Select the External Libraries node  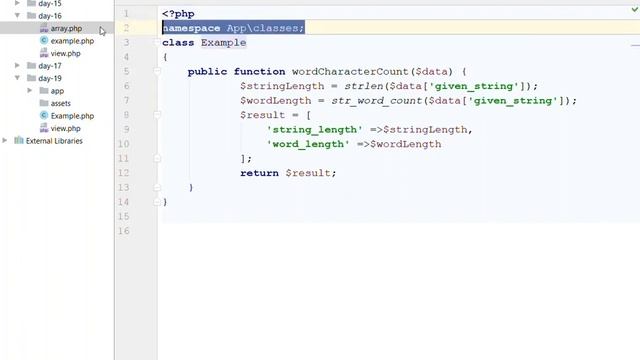tap(54, 141)
